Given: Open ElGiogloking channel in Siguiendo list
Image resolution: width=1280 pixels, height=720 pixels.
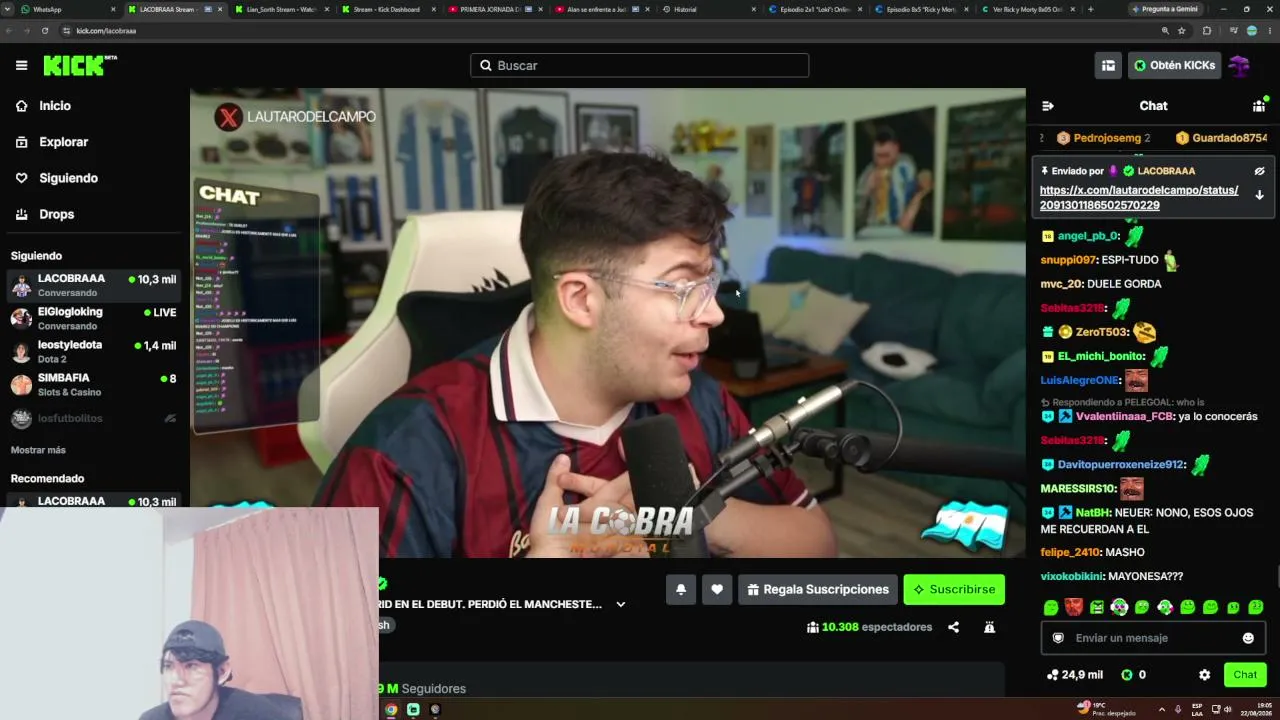Looking at the screenshot, I should (x=95, y=318).
